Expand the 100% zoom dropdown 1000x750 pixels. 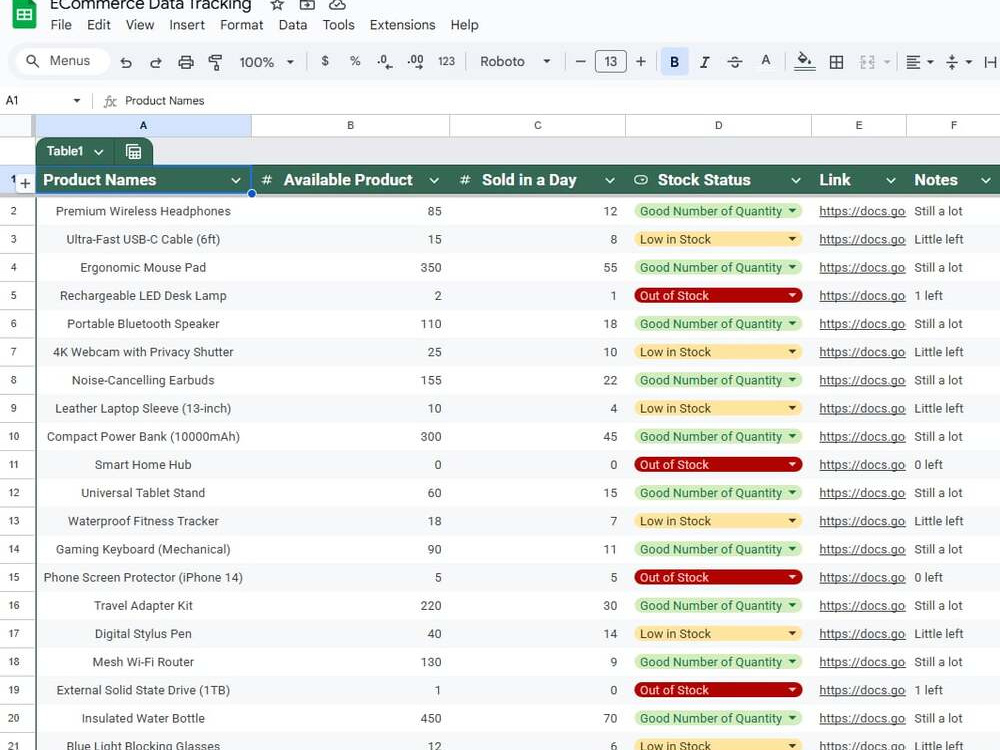pos(266,62)
